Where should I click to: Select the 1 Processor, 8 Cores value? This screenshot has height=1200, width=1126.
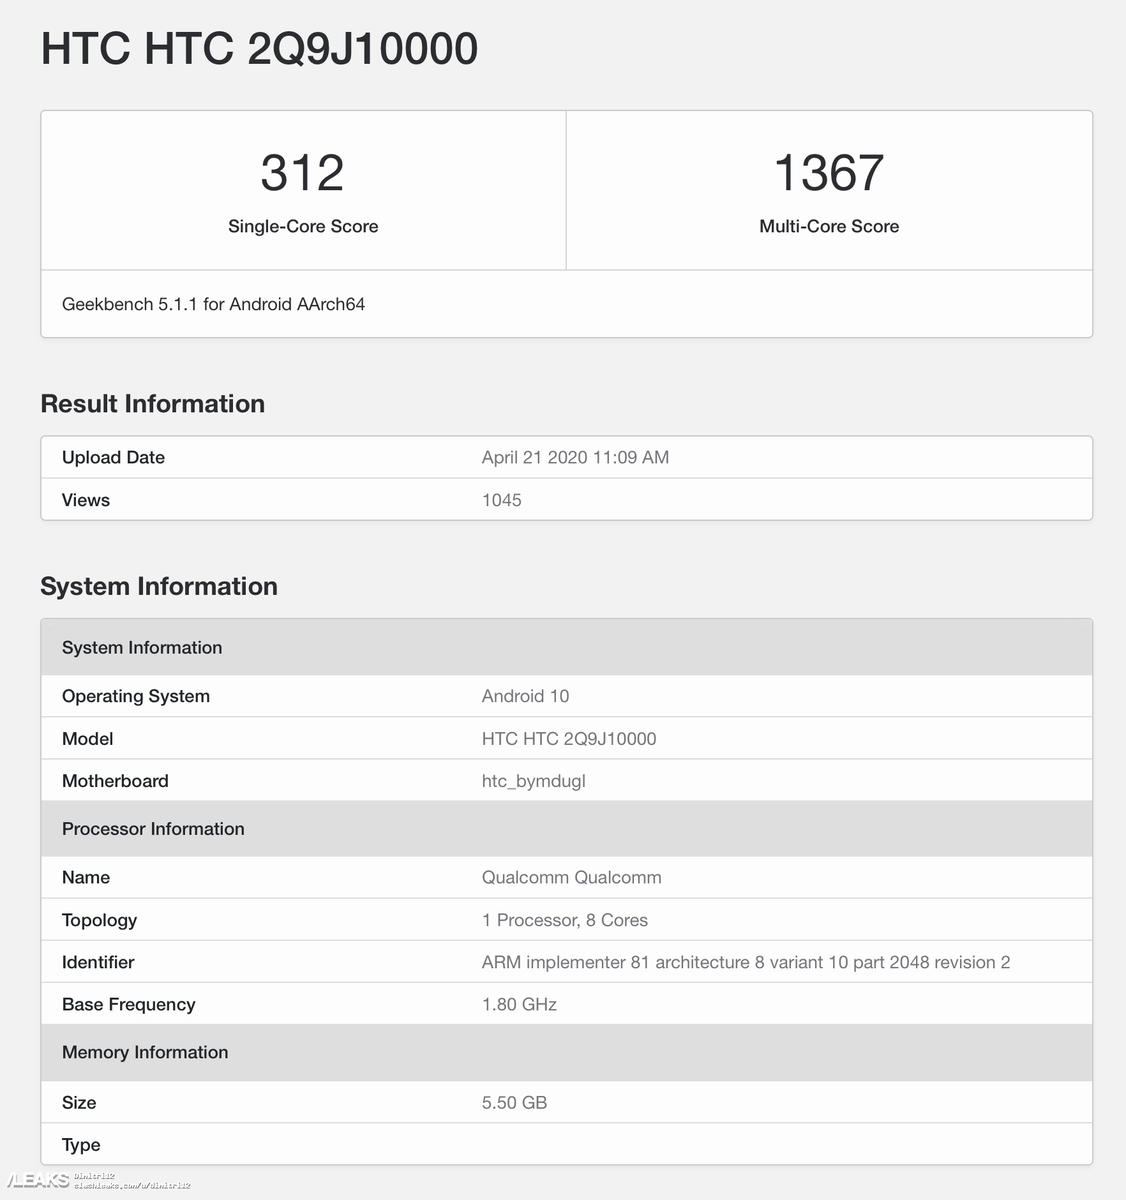pyautogui.click(x=565, y=920)
